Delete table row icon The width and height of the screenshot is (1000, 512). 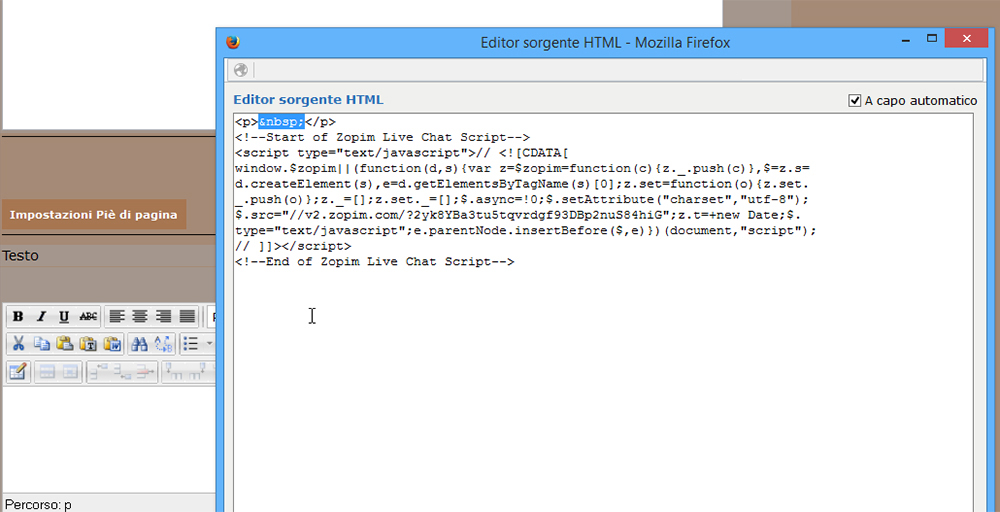pos(145,372)
